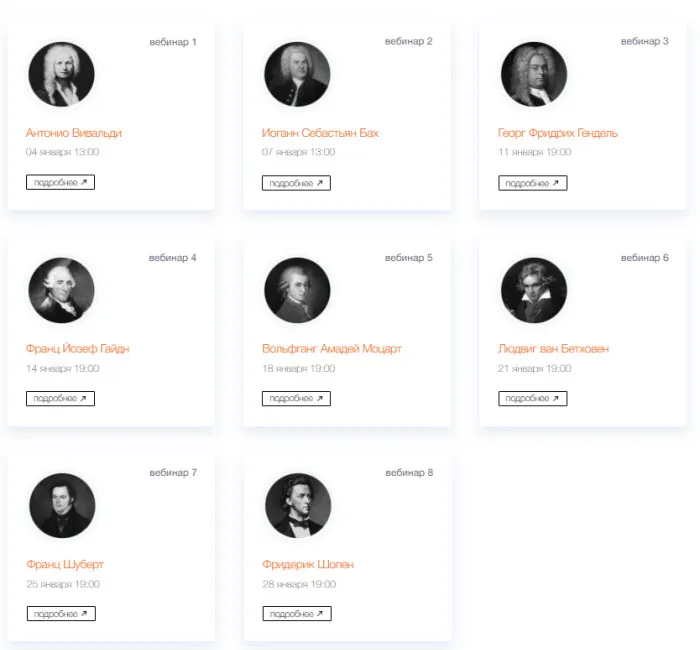This screenshot has width=700, height=650.
Task: Click Antonio Vivaldi's portrait thumbnail
Action: point(61,75)
